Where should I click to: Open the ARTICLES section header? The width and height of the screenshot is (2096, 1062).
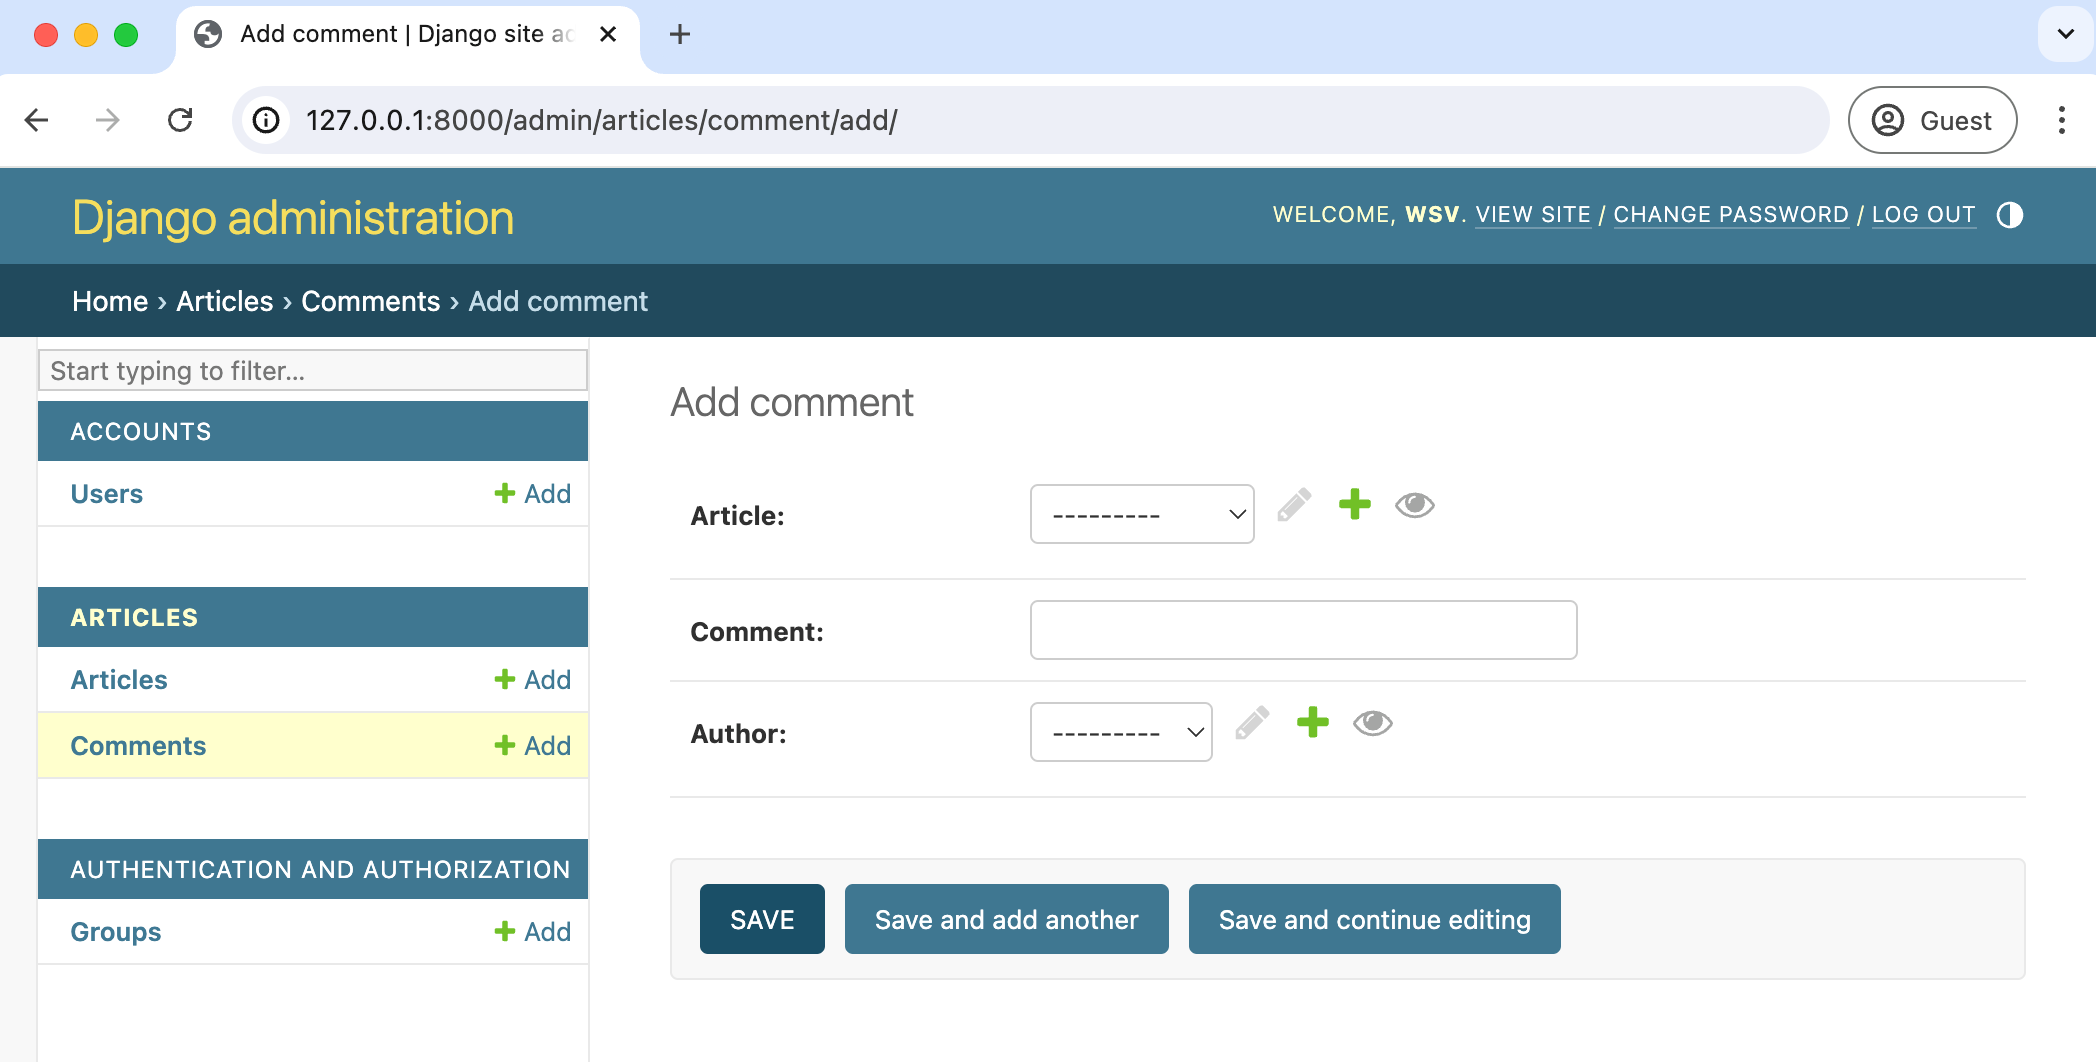point(134,618)
